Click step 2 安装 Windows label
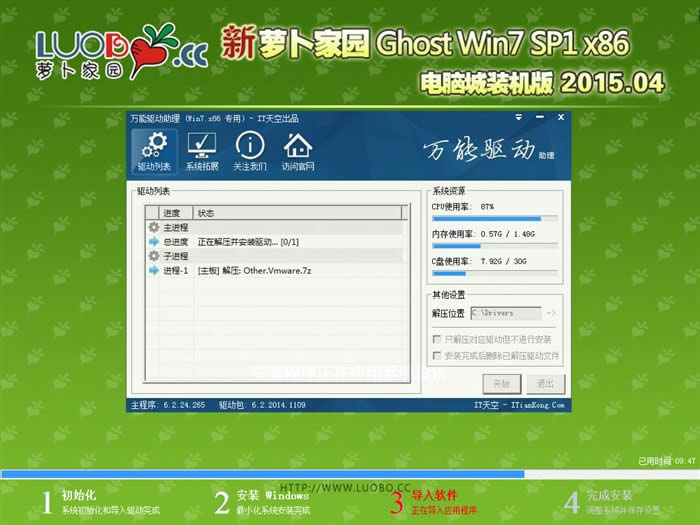 (273, 495)
